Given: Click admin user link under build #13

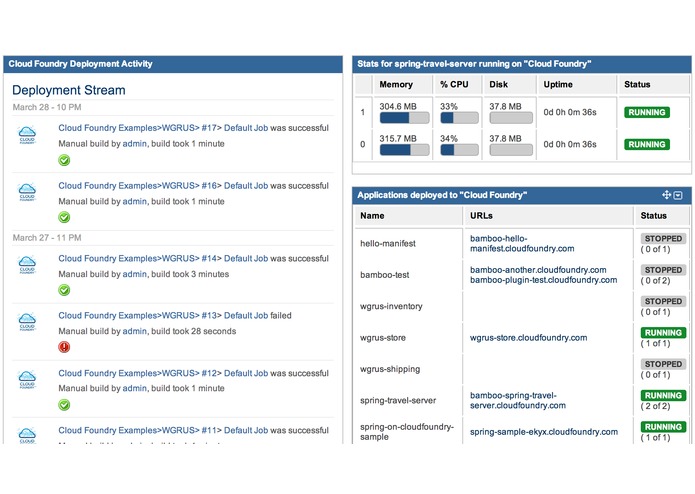Looking at the screenshot, I should click(x=134, y=331).
